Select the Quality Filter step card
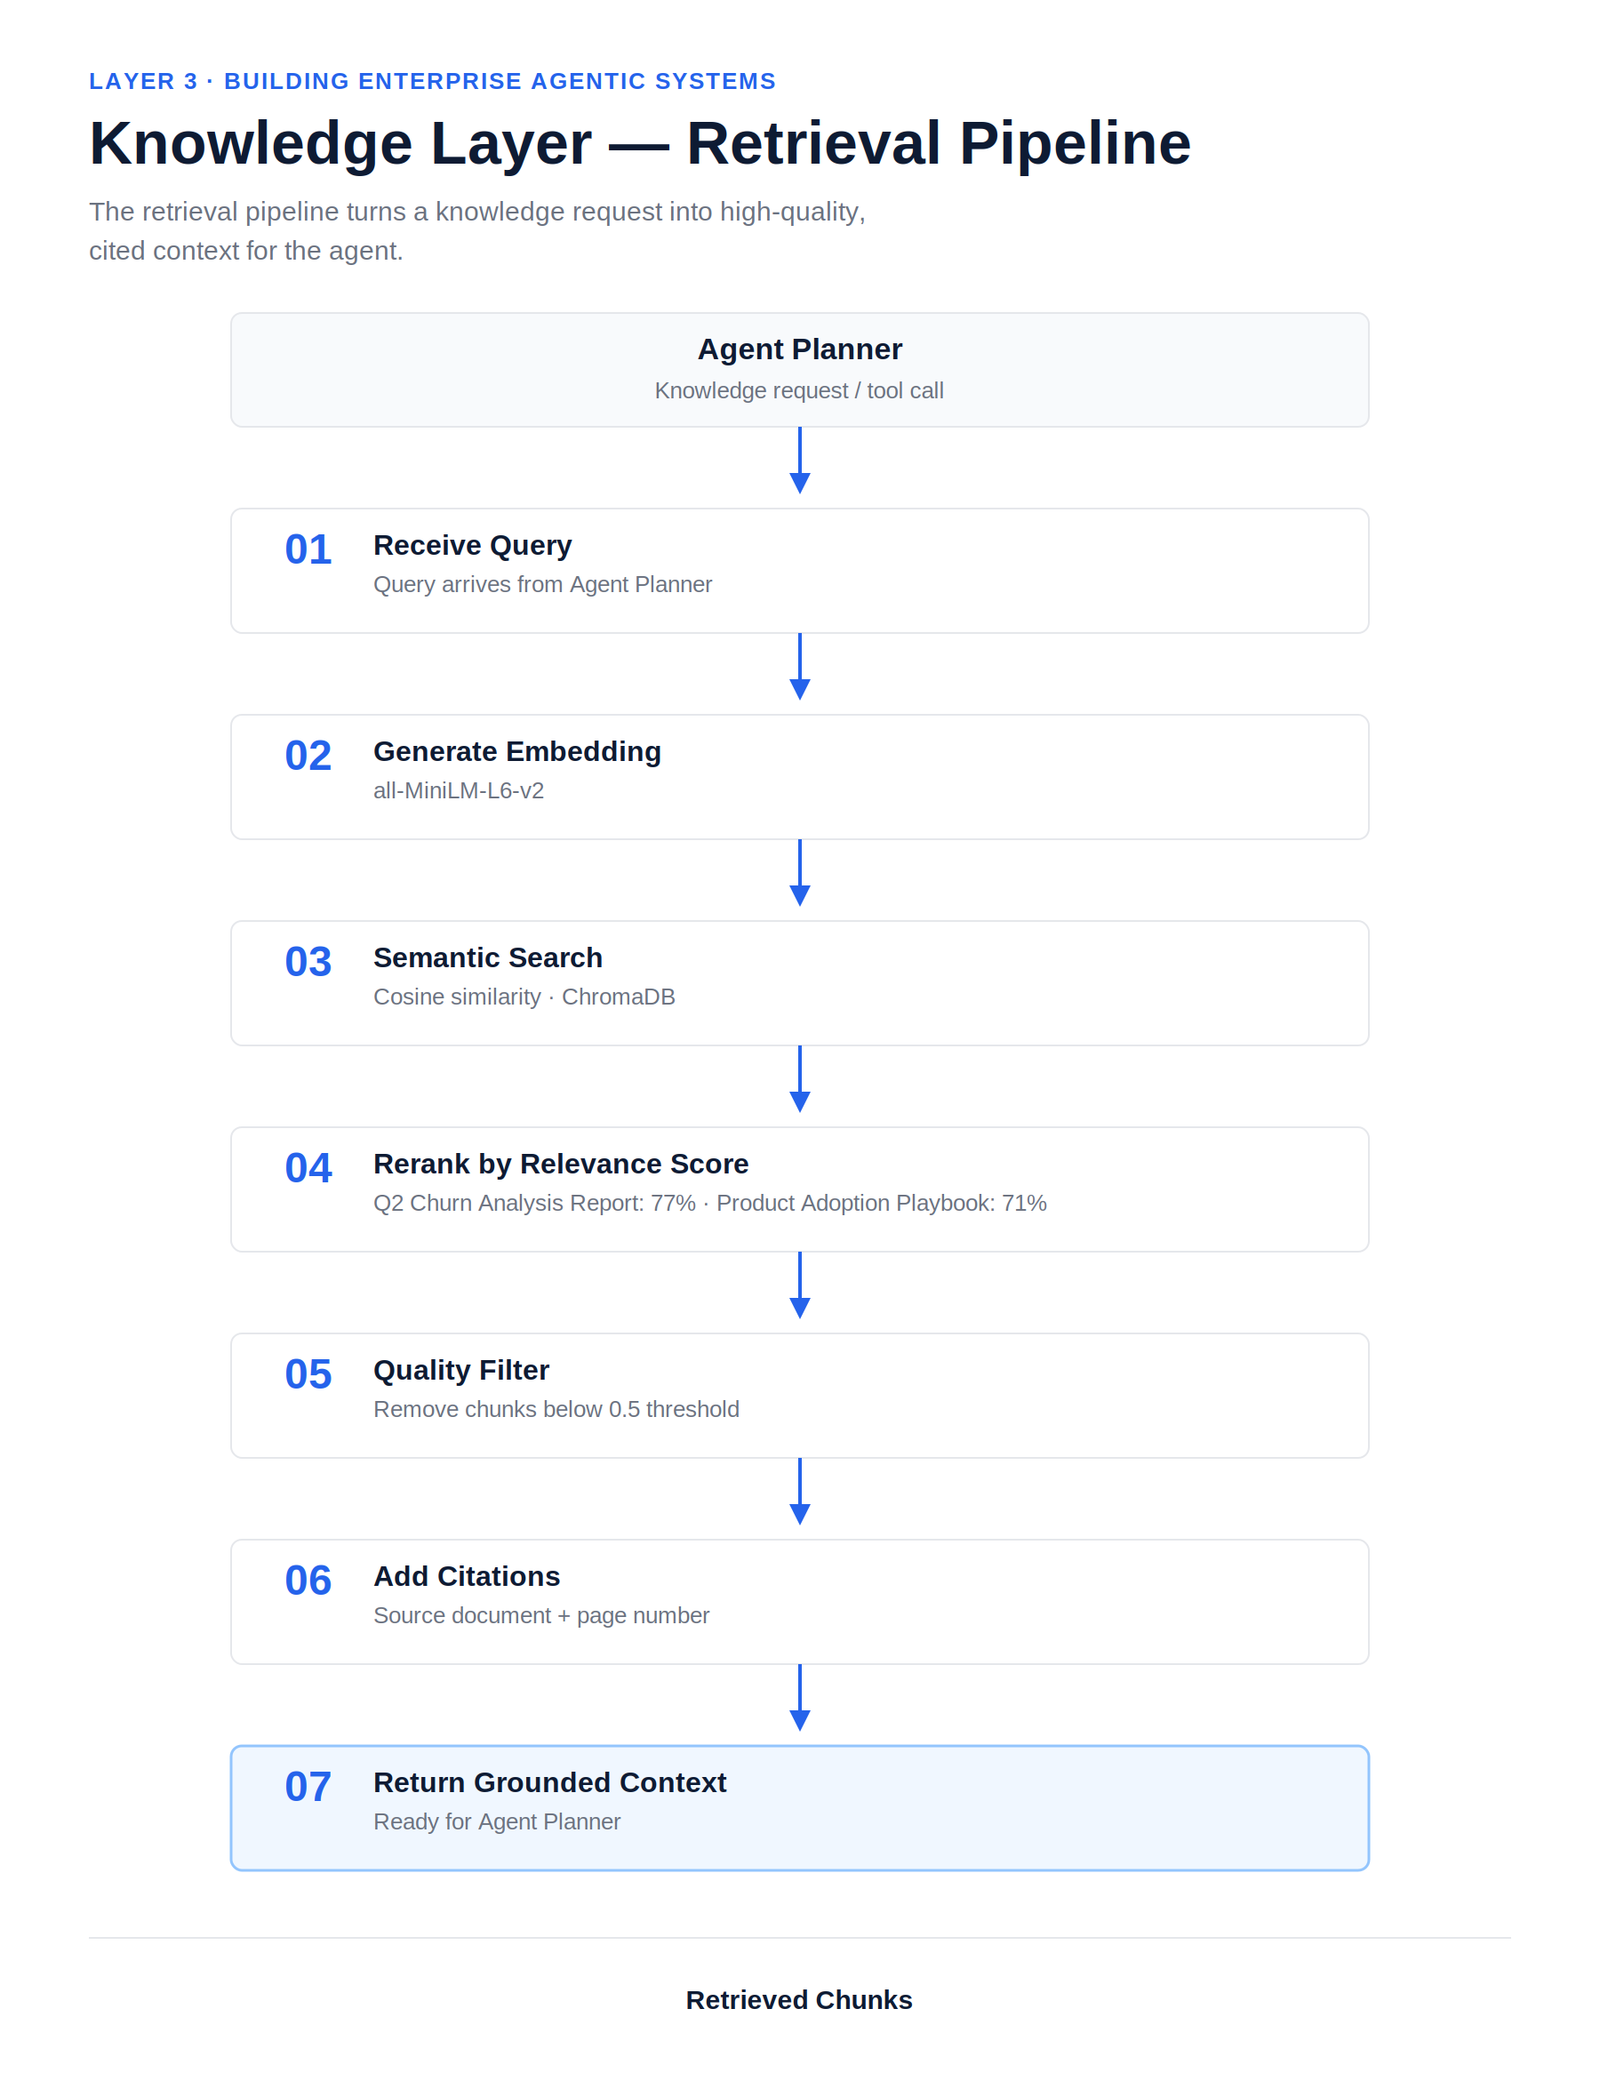Screen dimensions: 1600x2098 pos(799,1395)
